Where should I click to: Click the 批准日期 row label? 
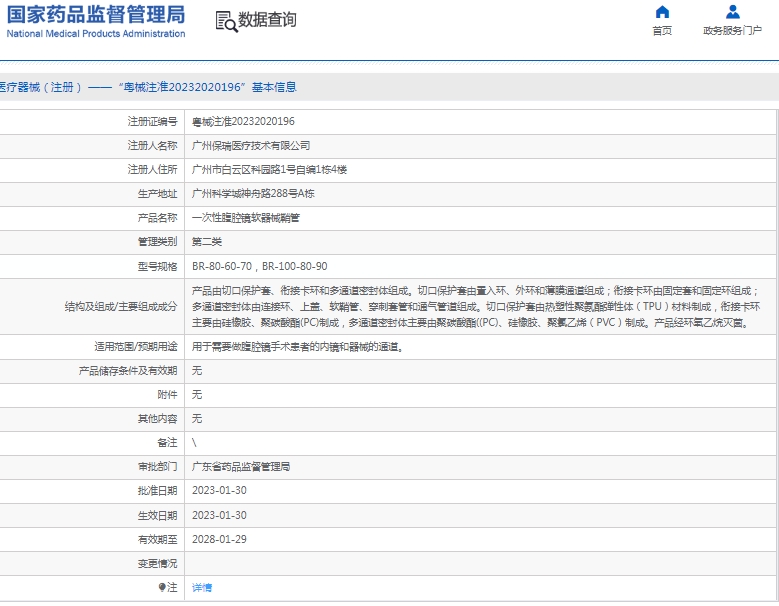pos(157,491)
